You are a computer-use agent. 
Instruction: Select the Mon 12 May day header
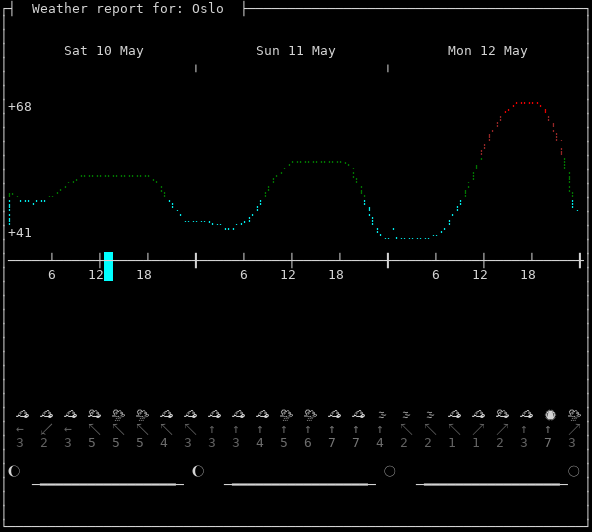tap(487, 51)
